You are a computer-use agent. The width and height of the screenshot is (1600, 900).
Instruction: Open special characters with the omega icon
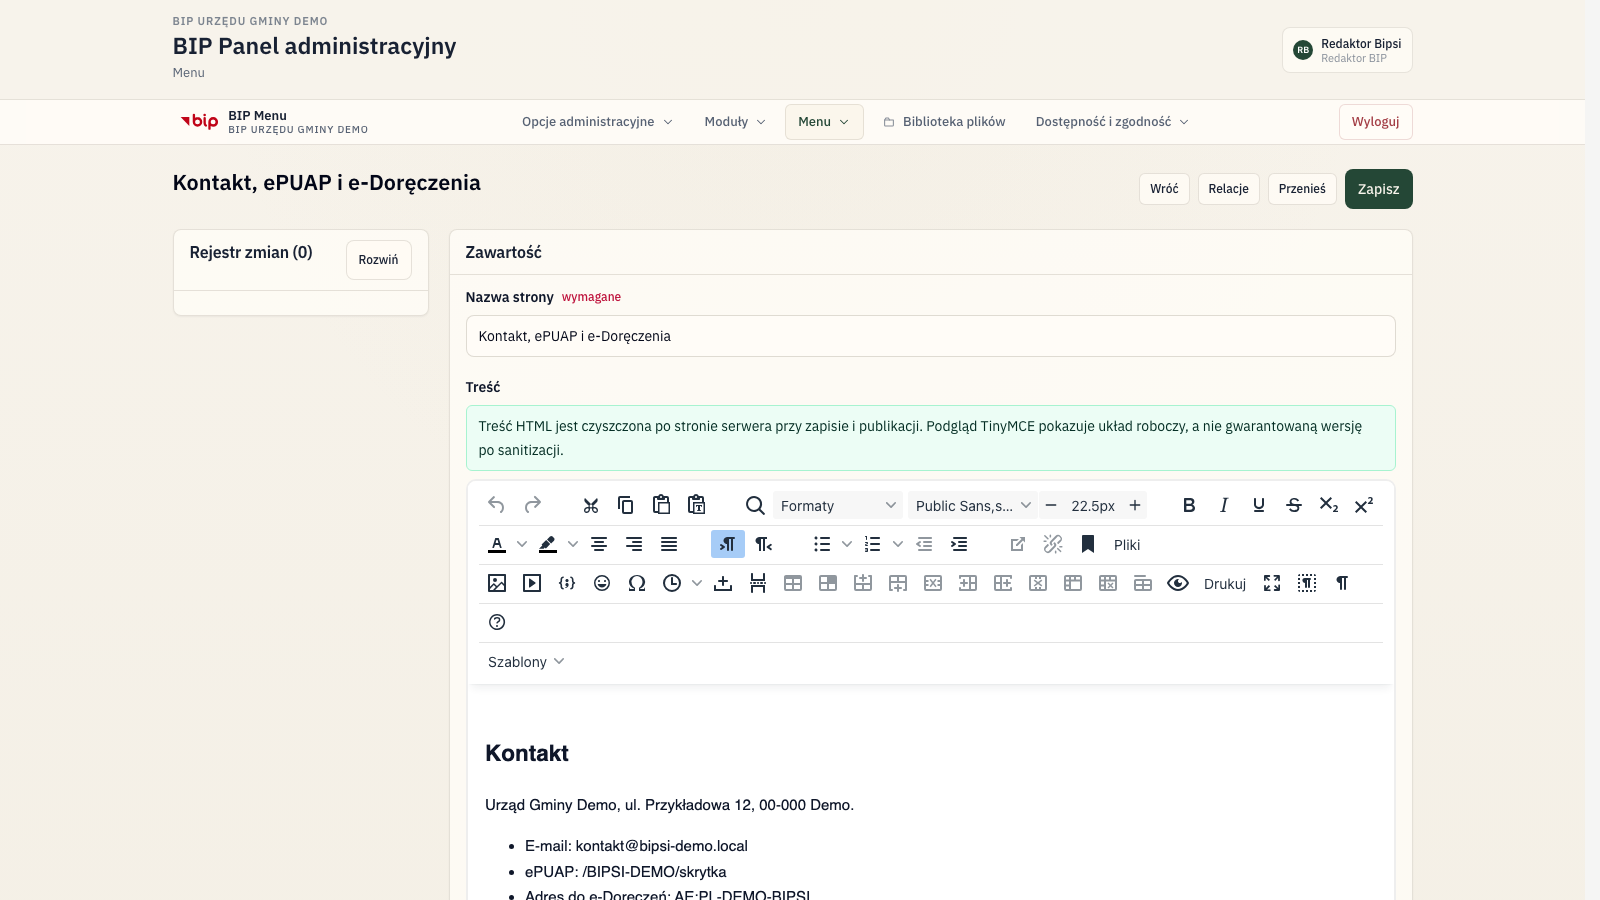coord(637,583)
